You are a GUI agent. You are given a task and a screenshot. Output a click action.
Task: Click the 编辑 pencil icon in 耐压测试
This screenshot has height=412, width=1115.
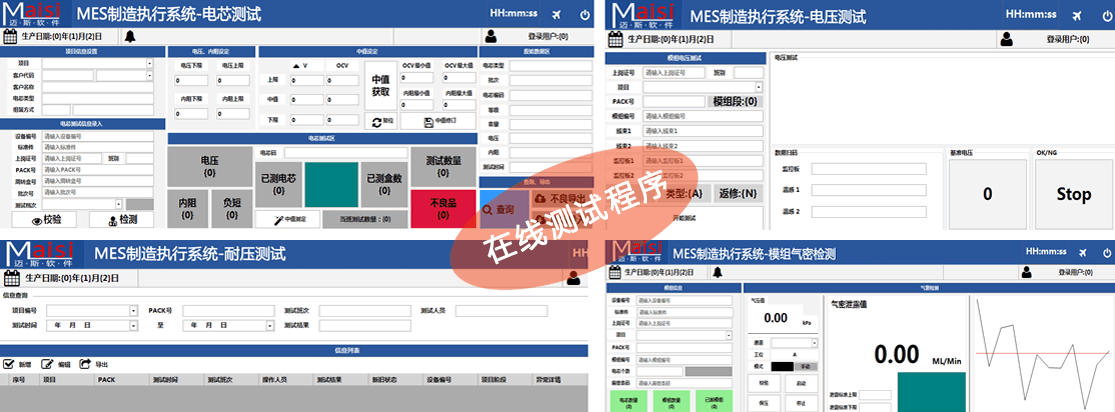pos(47,364)
